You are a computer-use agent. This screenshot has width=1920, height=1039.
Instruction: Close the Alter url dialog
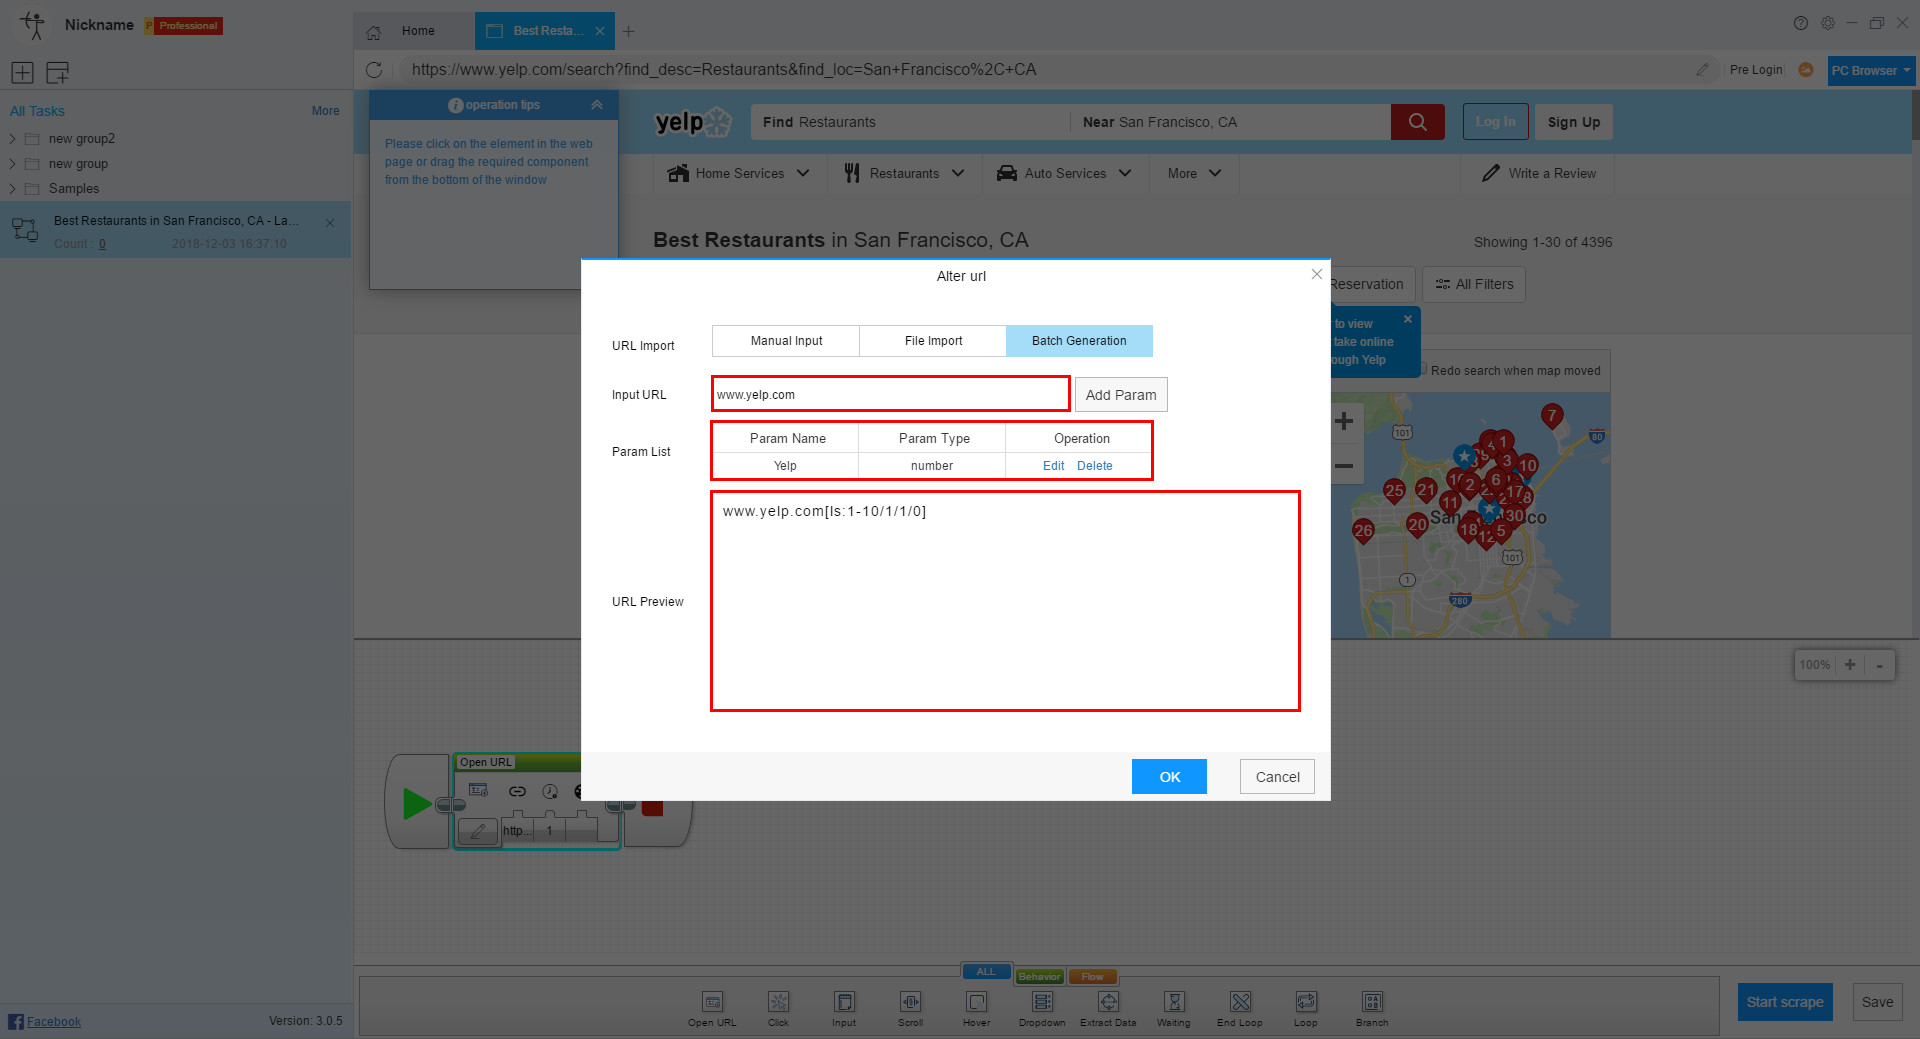point(1316,274)
